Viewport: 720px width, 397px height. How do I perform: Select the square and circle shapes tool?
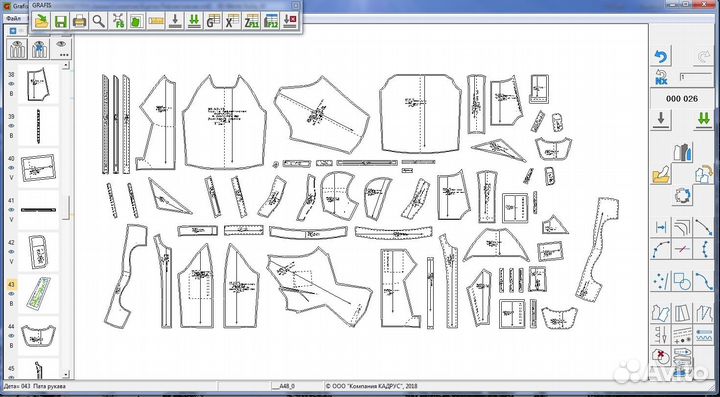click(x=682, y=280)
